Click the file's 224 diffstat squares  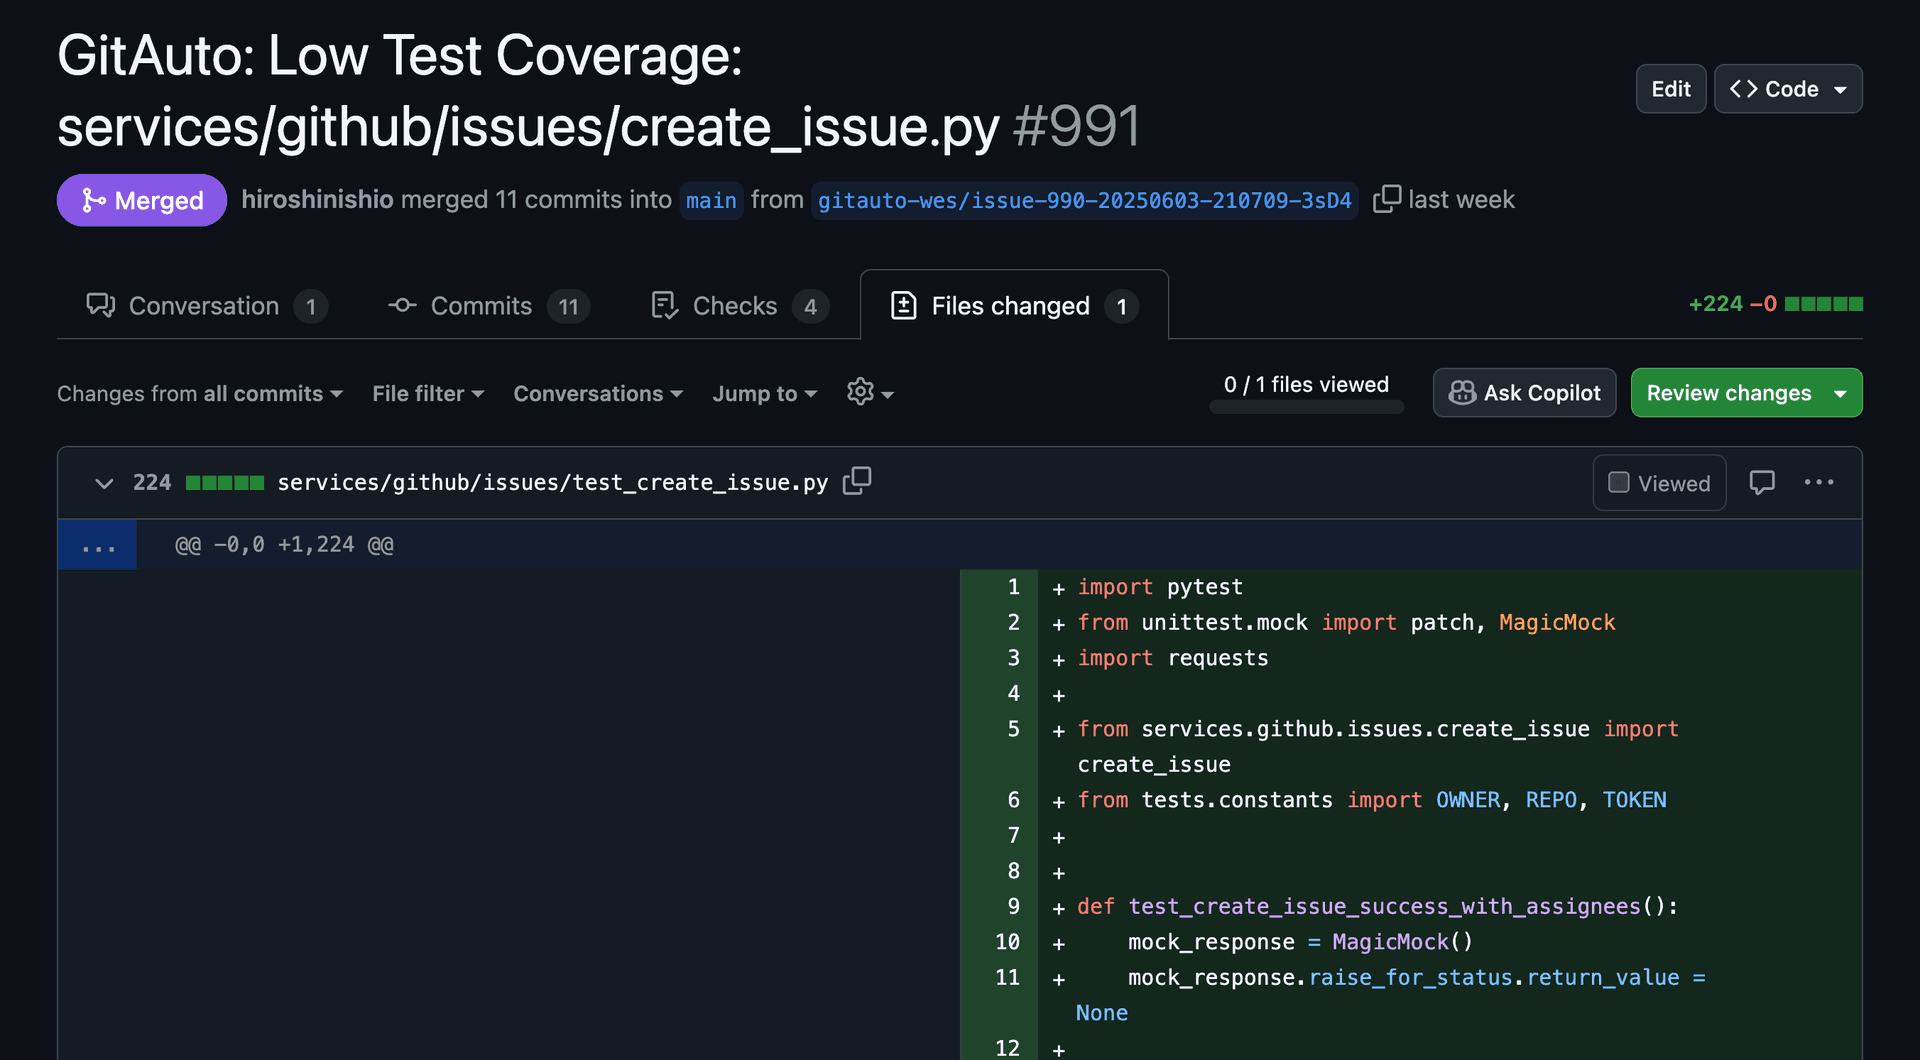click(x=225, y=483)
